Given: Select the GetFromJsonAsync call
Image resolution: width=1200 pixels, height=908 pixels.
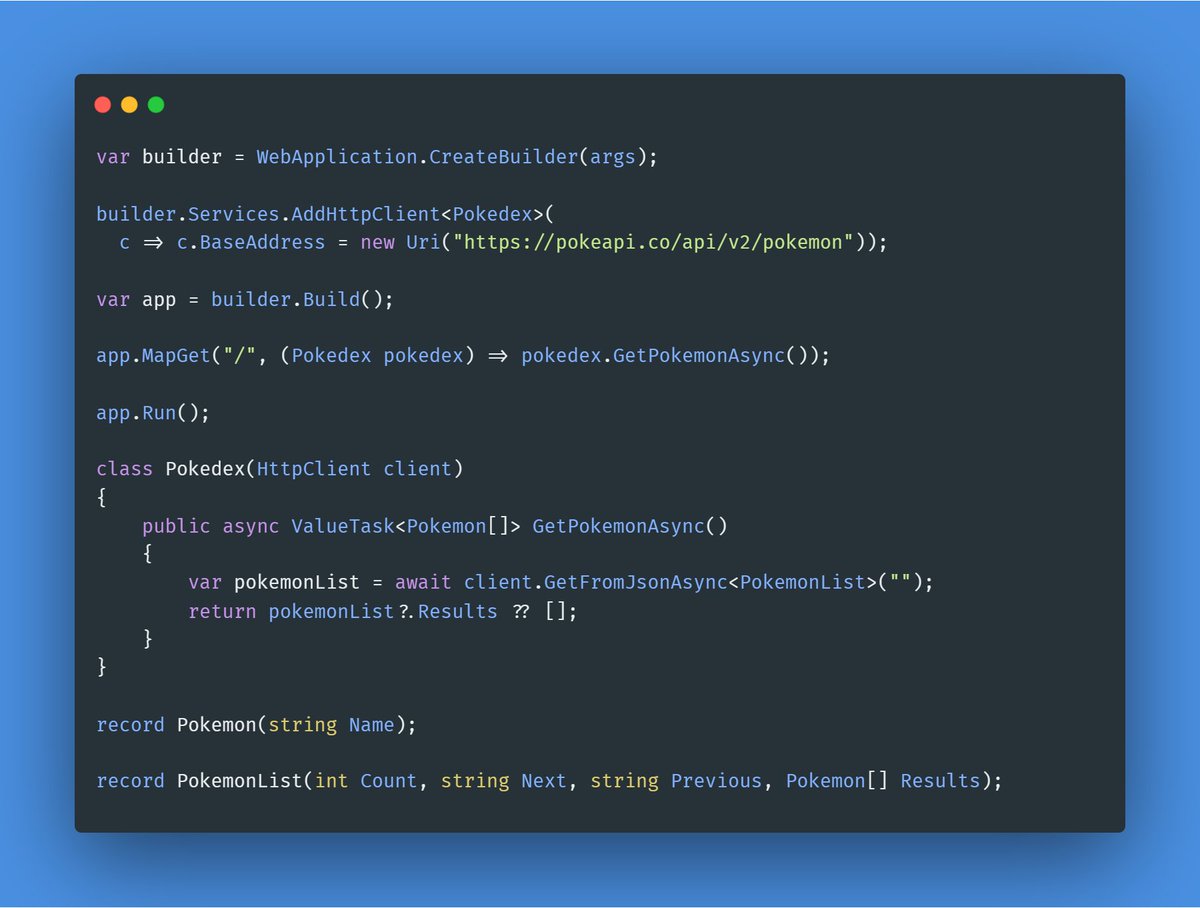Looking at the screenshot, I should (x=631, y=581).
